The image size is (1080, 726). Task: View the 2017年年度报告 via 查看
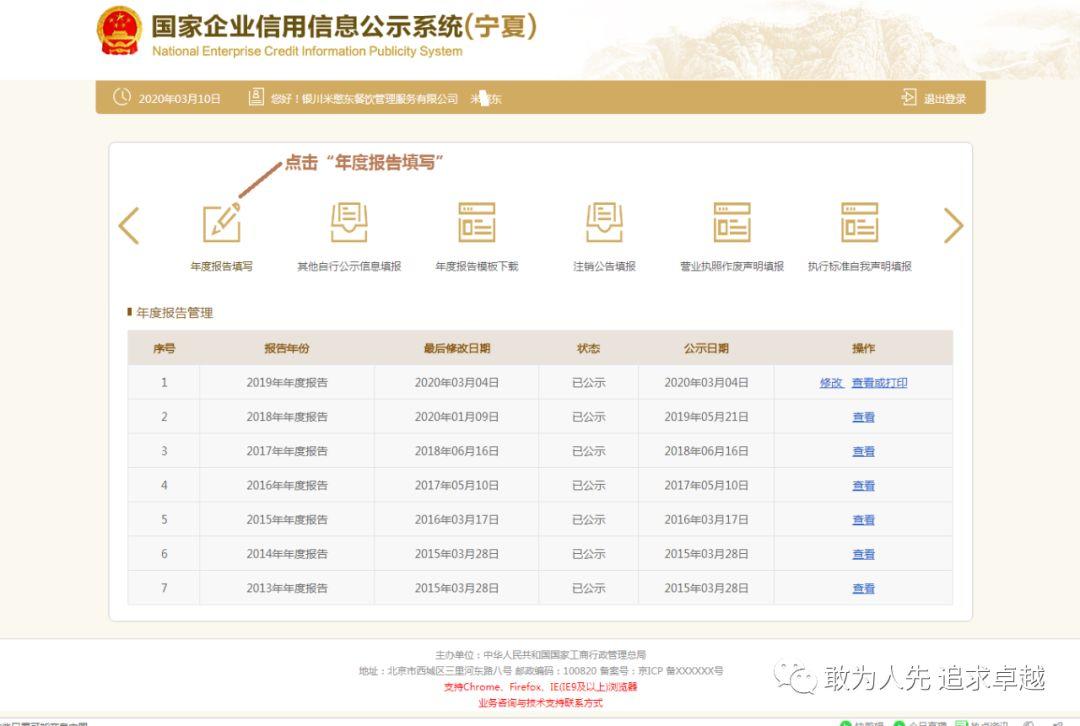(x=863, y=452)
